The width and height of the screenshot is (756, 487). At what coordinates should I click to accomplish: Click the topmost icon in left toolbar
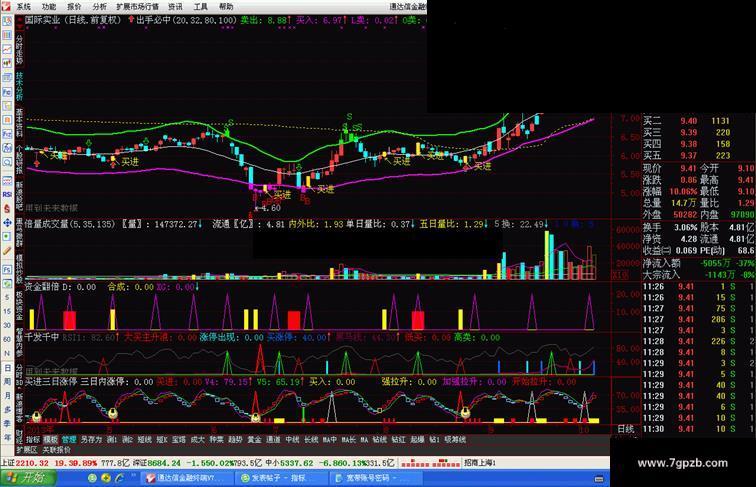click(7, 21)
